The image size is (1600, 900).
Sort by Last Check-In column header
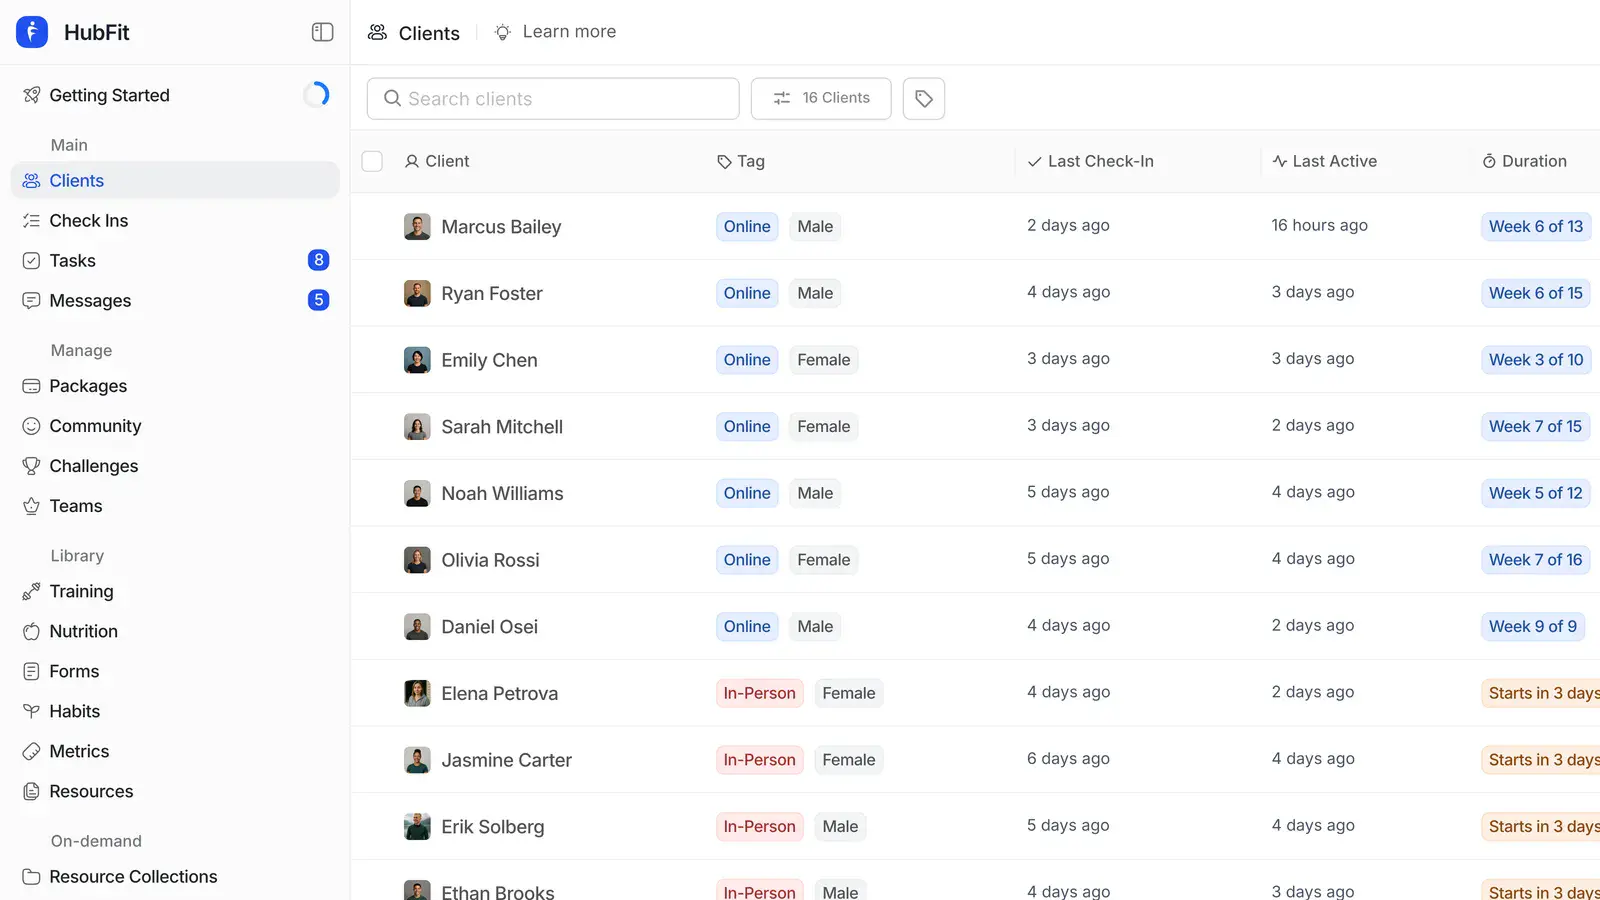[1090, 161]
